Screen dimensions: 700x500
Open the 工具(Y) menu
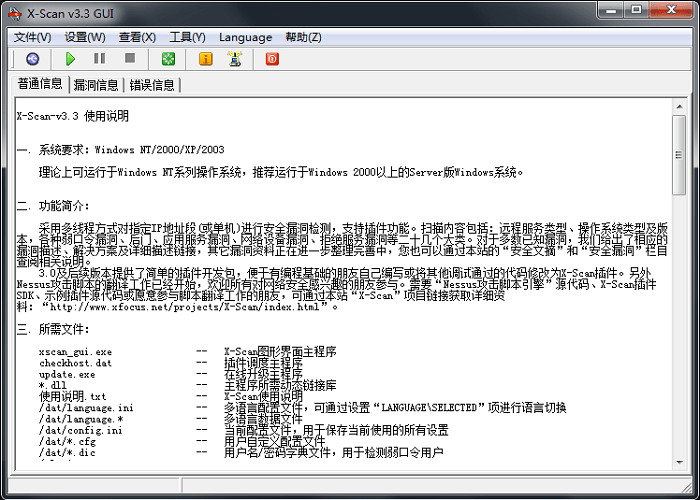187,37
